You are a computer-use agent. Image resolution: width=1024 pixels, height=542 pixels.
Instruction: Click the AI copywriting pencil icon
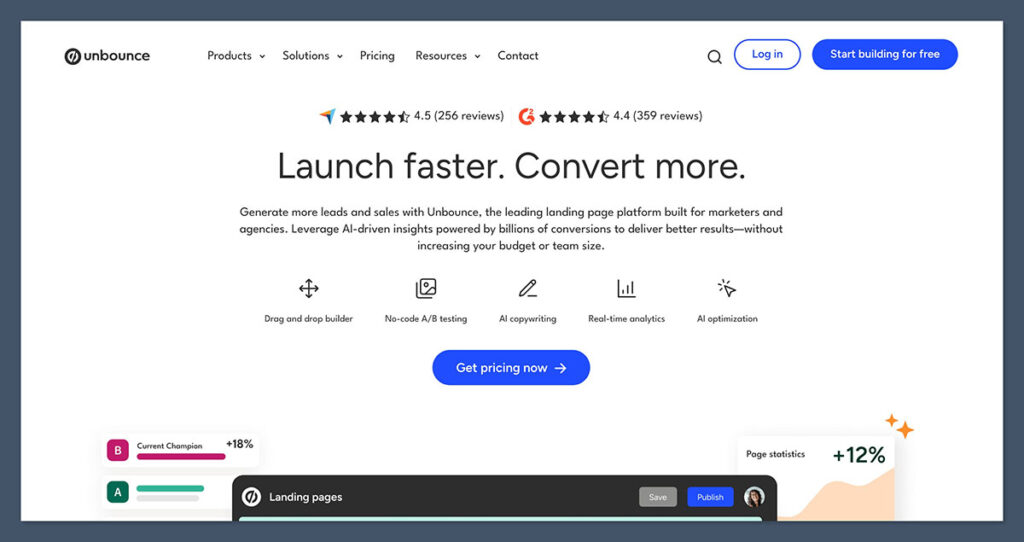coord(528,288)
